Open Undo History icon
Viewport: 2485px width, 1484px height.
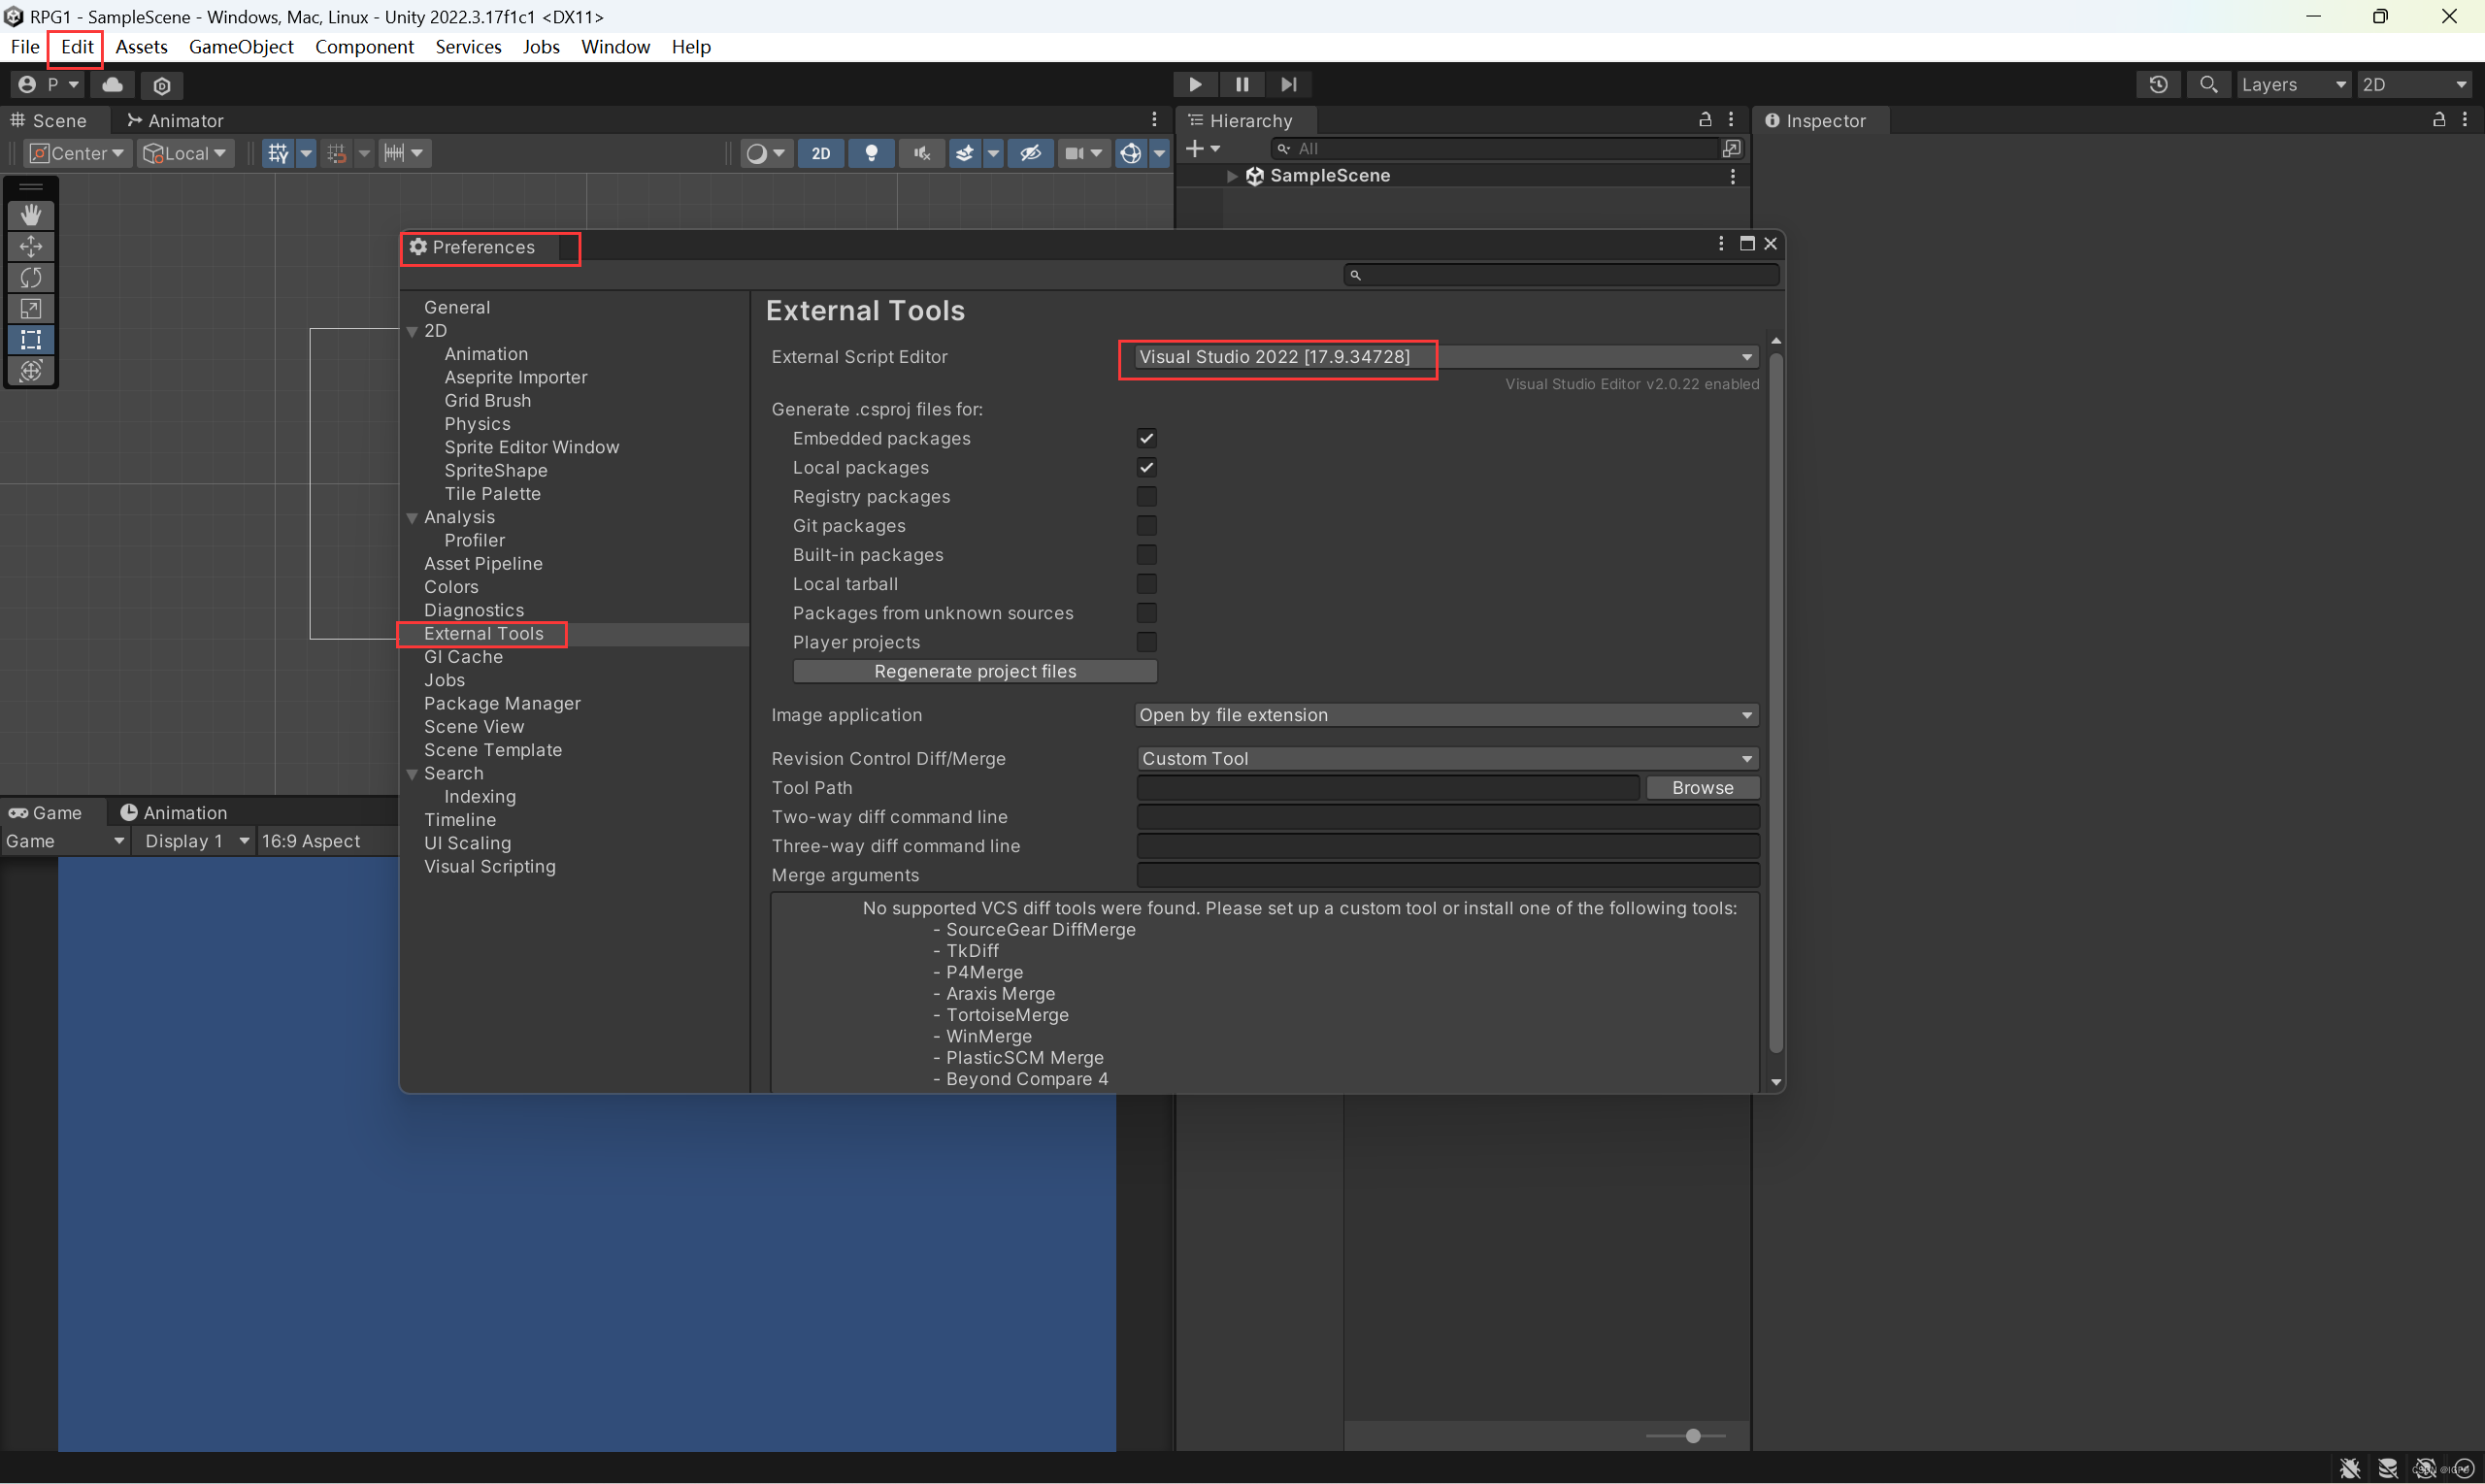[x=2158, y=85]
